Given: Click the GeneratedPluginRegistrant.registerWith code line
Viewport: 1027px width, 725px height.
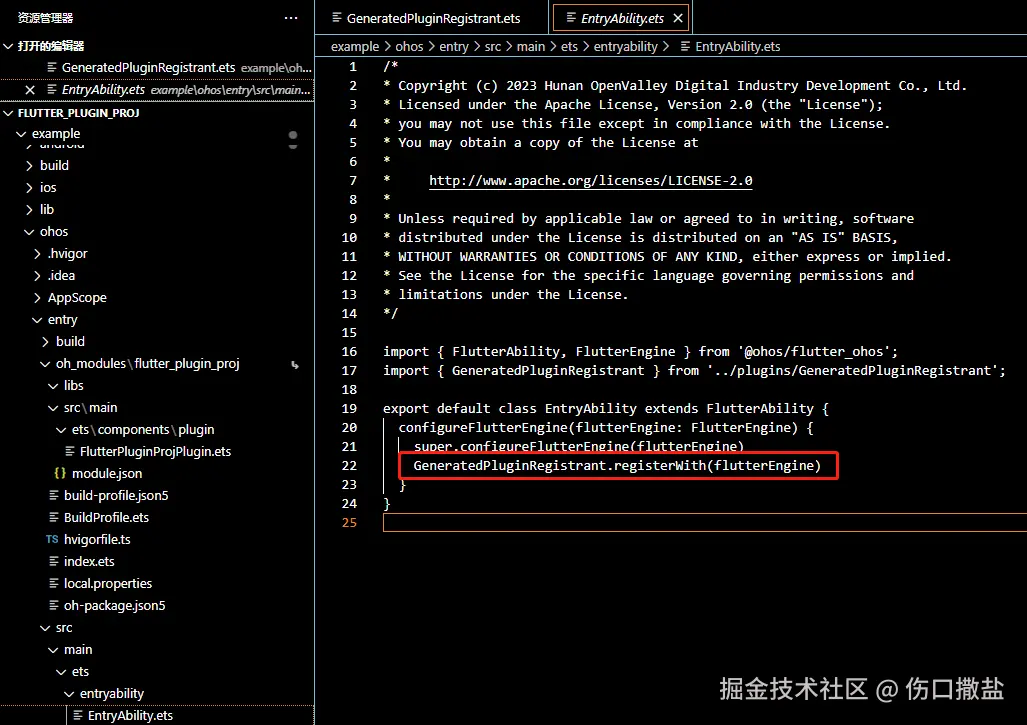Looking at the screenshot, I should 616,466.
